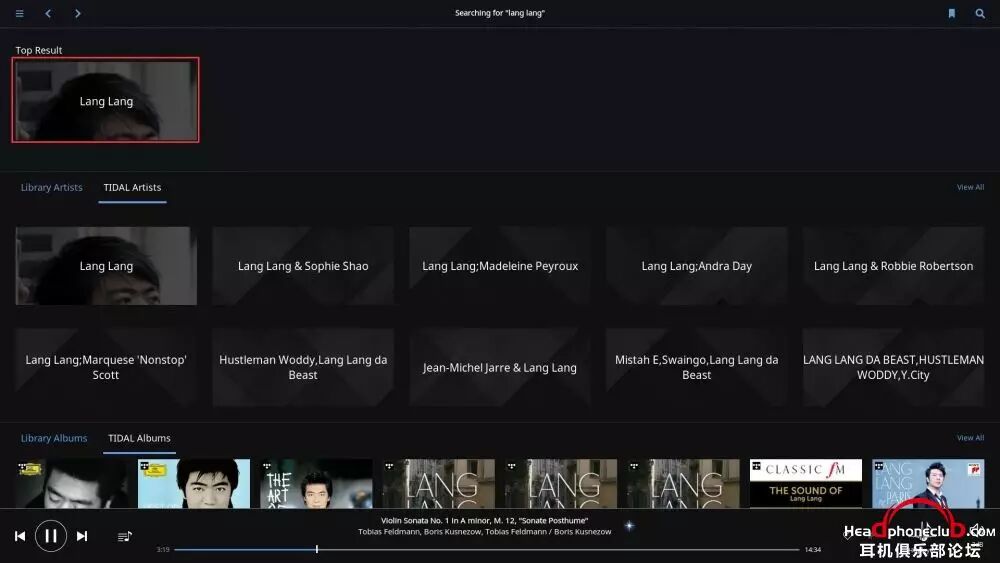This screenshot has width=1000, height=563.
Task: Skip to the next track
Action: [82, 536]
